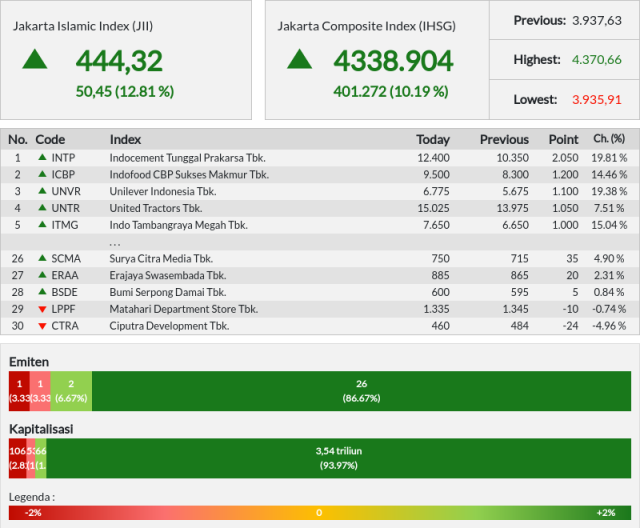Image resolution: width=640 pixels, height=528 pixels.
Task: Click the '-2%' end of the legend bar
Action: tap(33, 512)
